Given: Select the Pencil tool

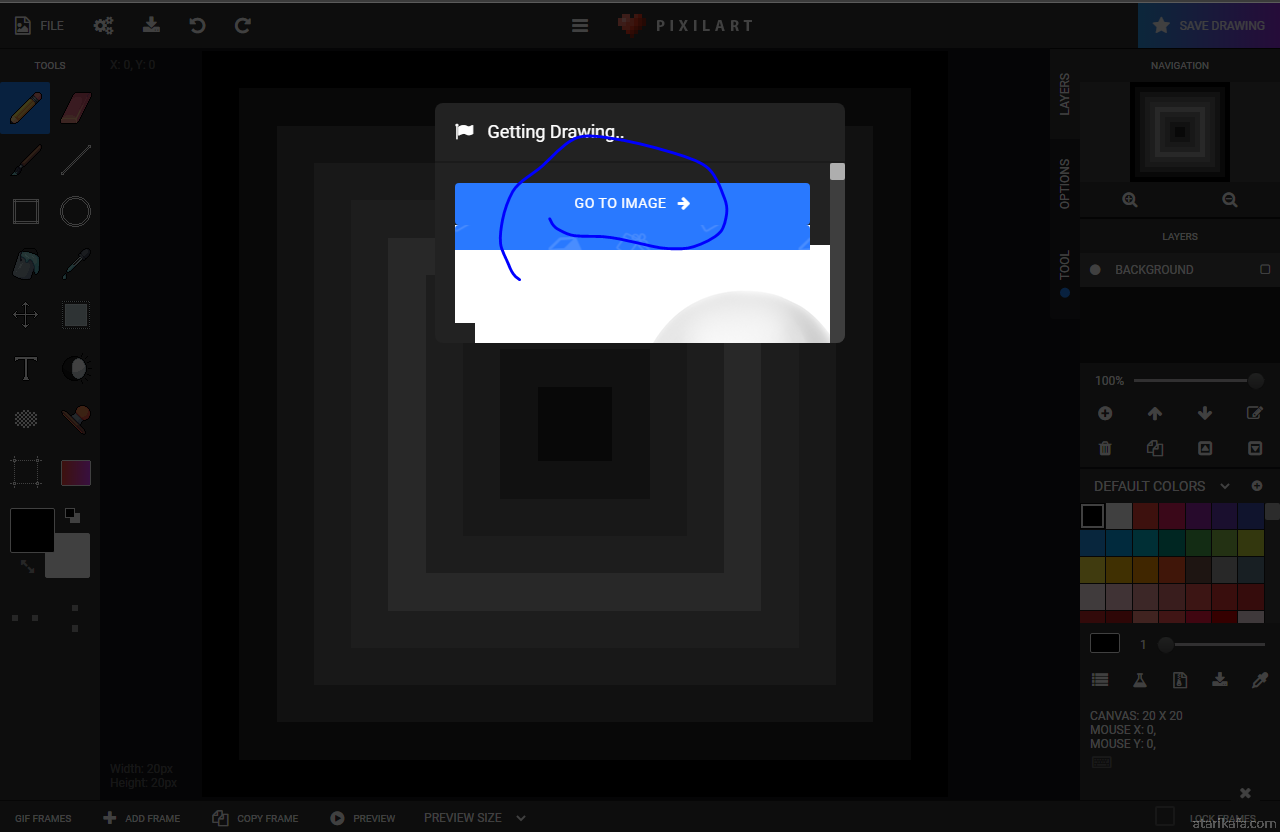Looking at the screenshot, I should [25, 108].
